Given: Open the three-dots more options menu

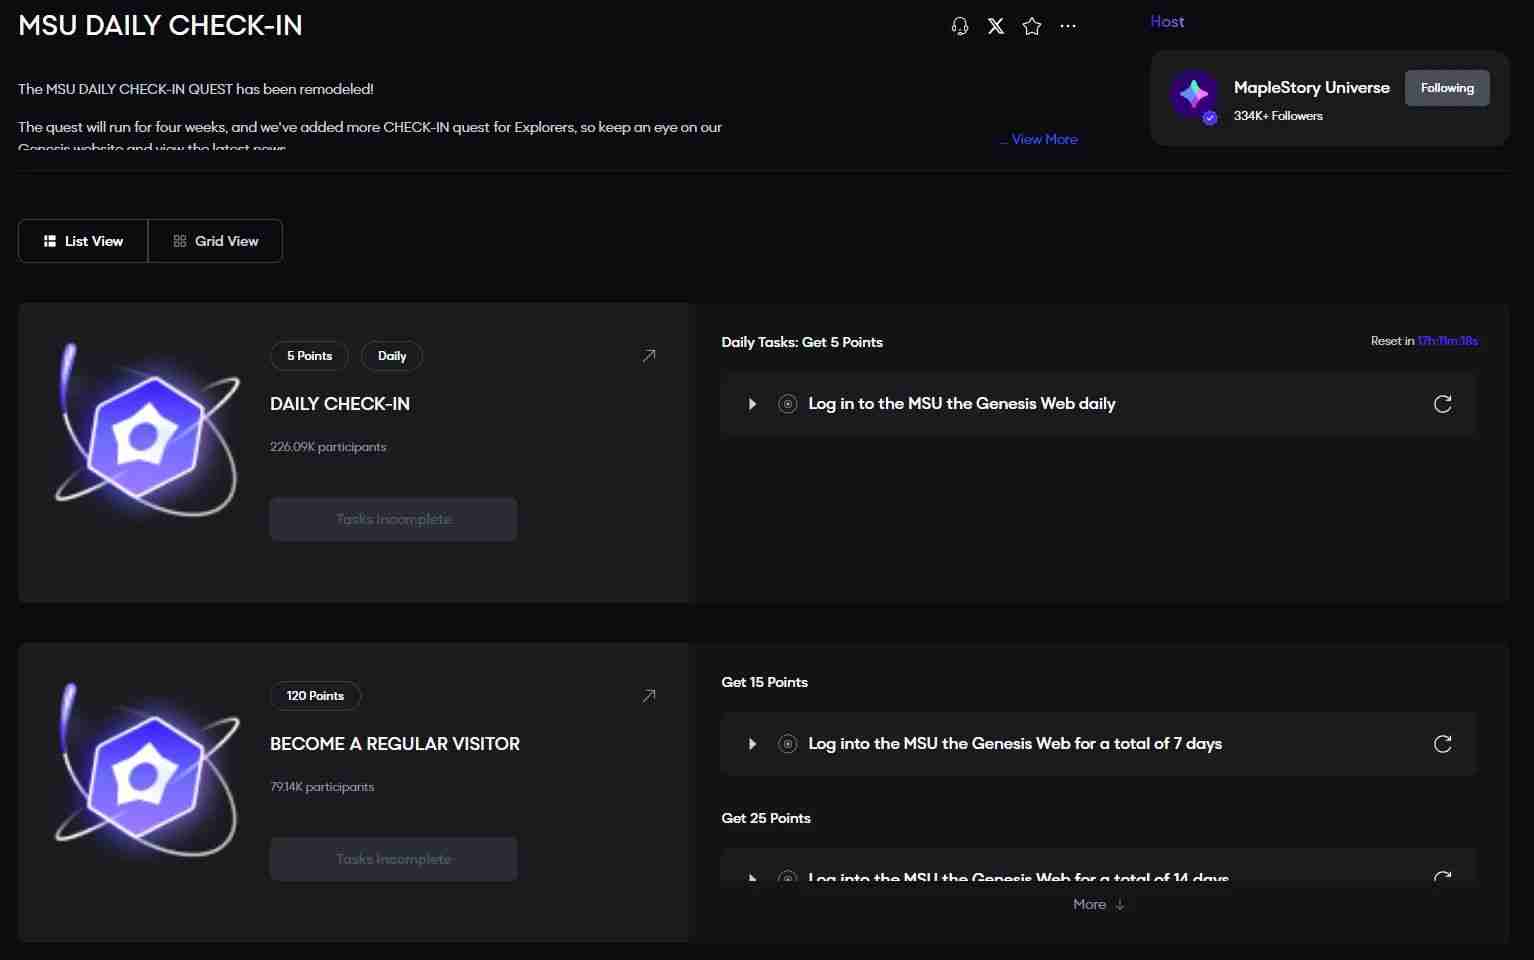Looking at the screenshot, I should tap(1068, 26).
